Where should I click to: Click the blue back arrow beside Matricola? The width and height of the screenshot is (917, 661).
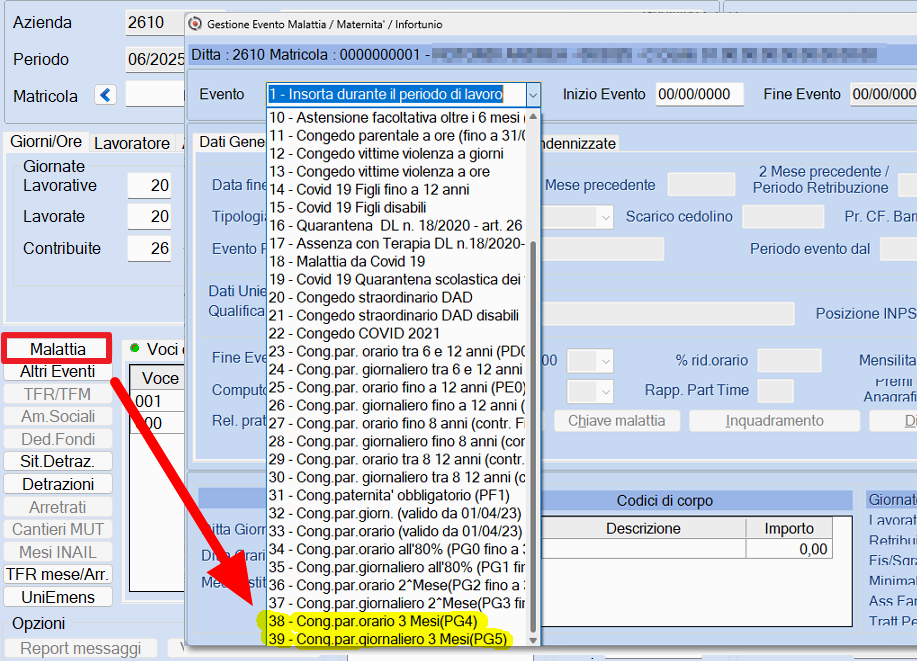[x=105, y=95]
